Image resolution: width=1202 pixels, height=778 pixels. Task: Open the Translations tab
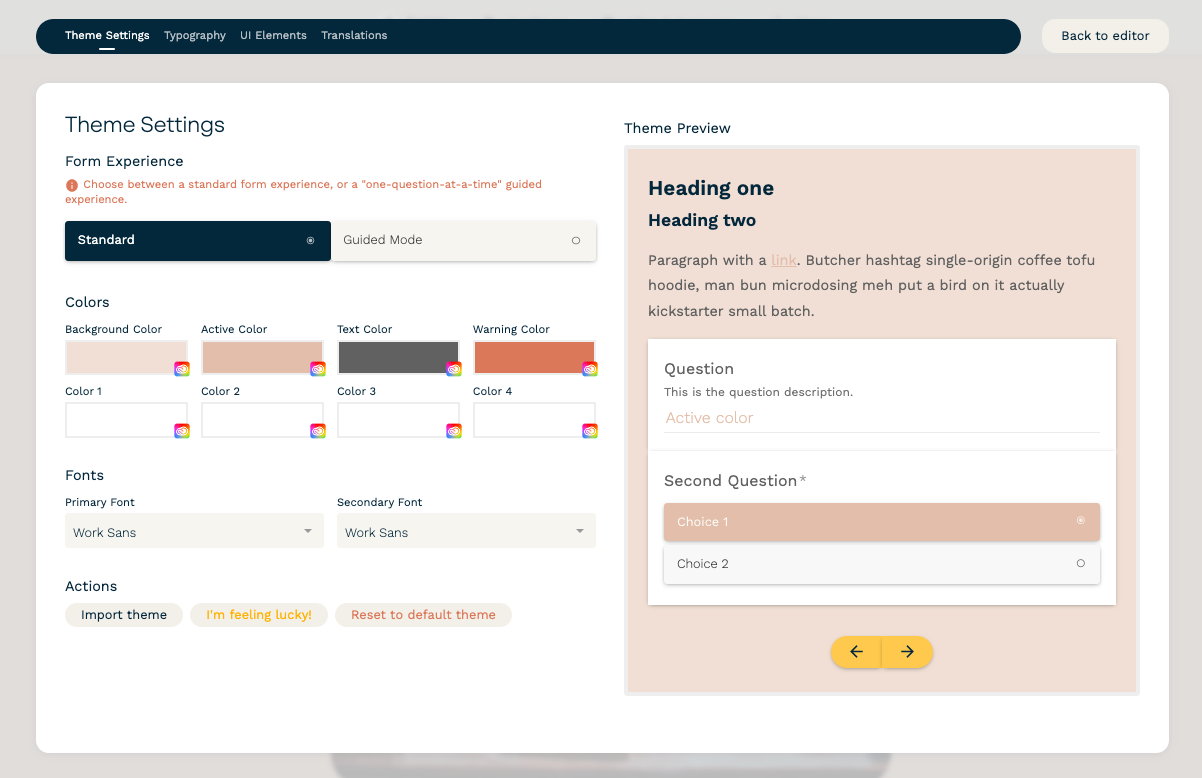pos(354,35)
